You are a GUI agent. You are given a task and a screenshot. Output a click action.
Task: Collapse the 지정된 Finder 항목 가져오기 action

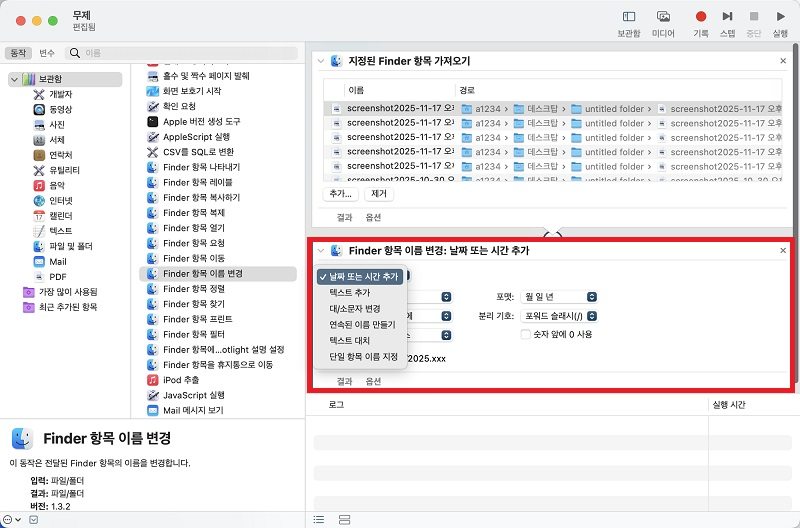(x=321, y=61)
